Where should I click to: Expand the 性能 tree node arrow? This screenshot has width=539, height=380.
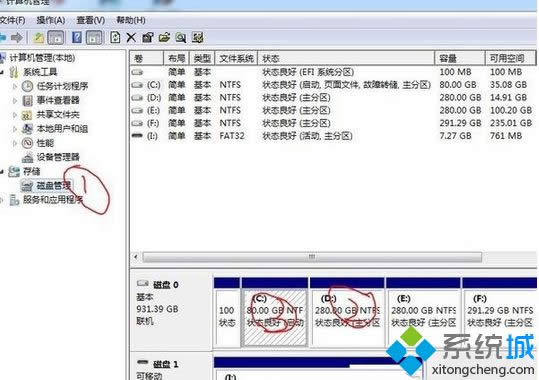[x=15, y=143]
